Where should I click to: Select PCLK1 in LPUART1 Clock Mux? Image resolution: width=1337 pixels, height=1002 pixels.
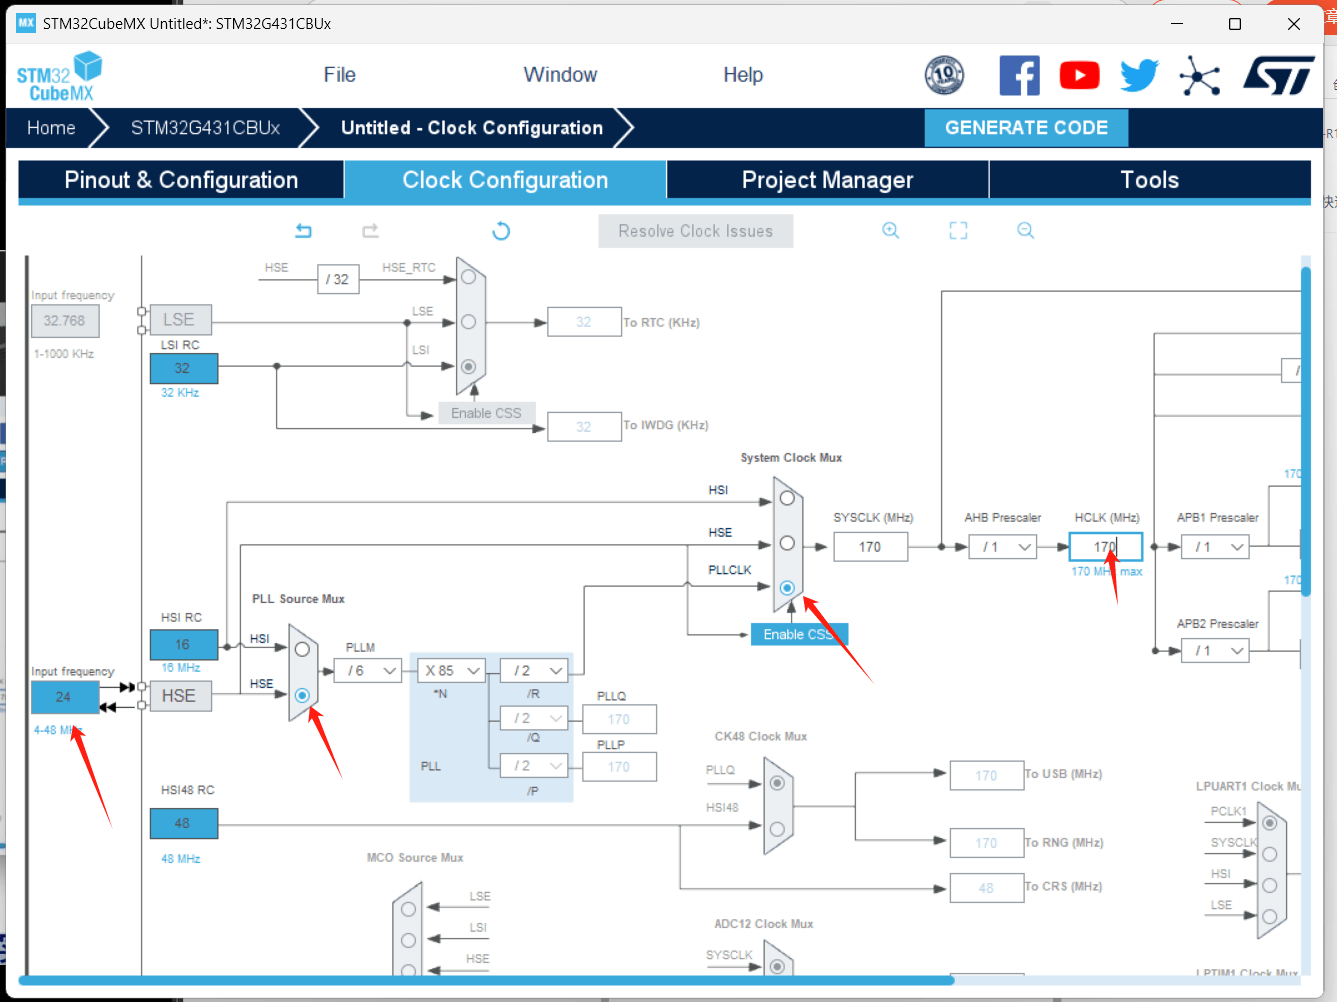pos(1269,823)
